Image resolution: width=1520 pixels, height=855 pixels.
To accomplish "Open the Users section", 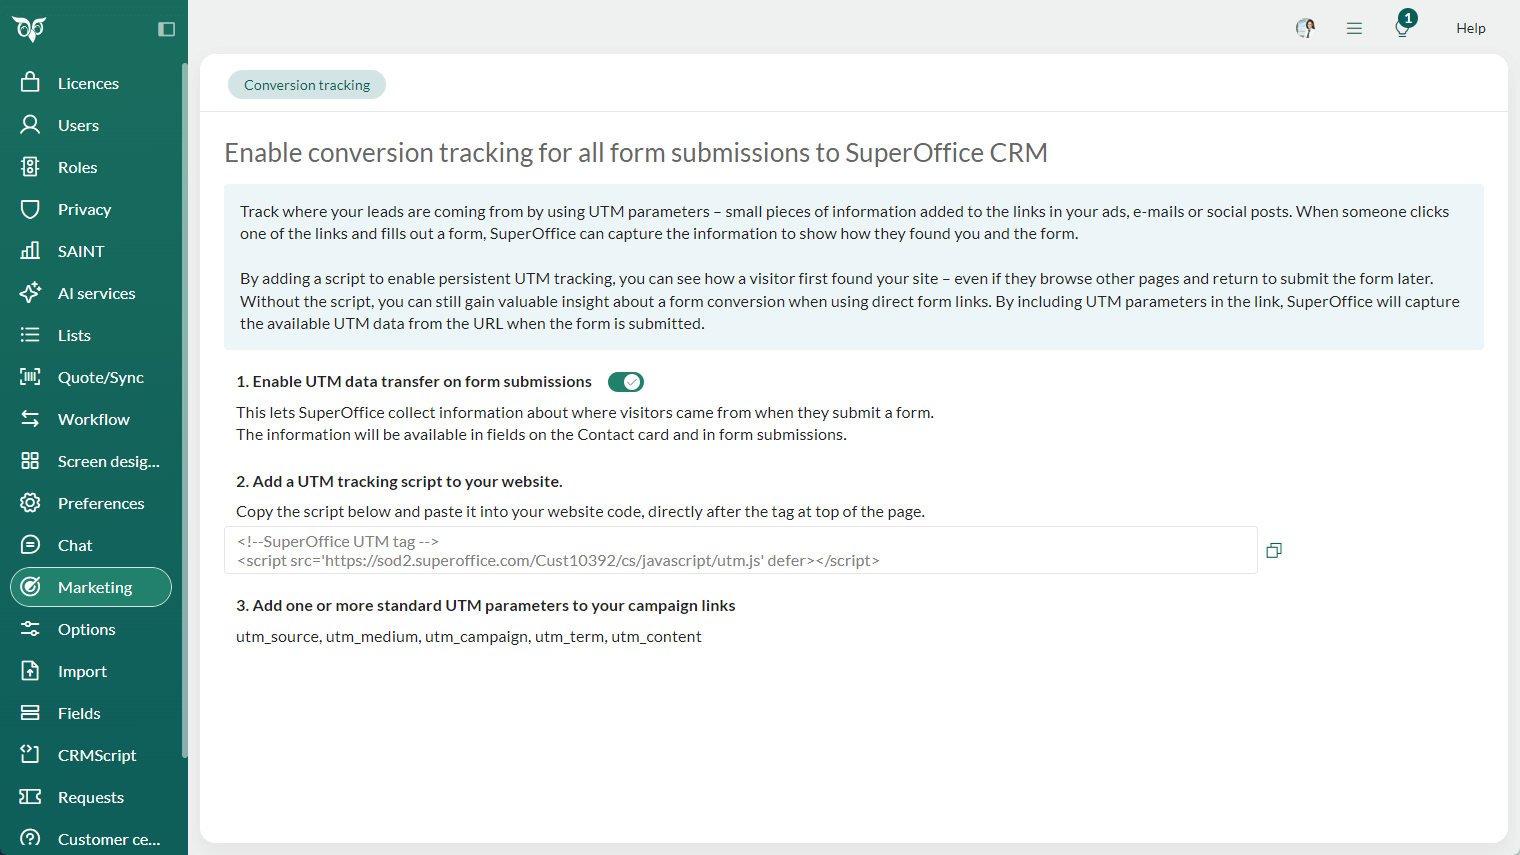I will (78, 125).
